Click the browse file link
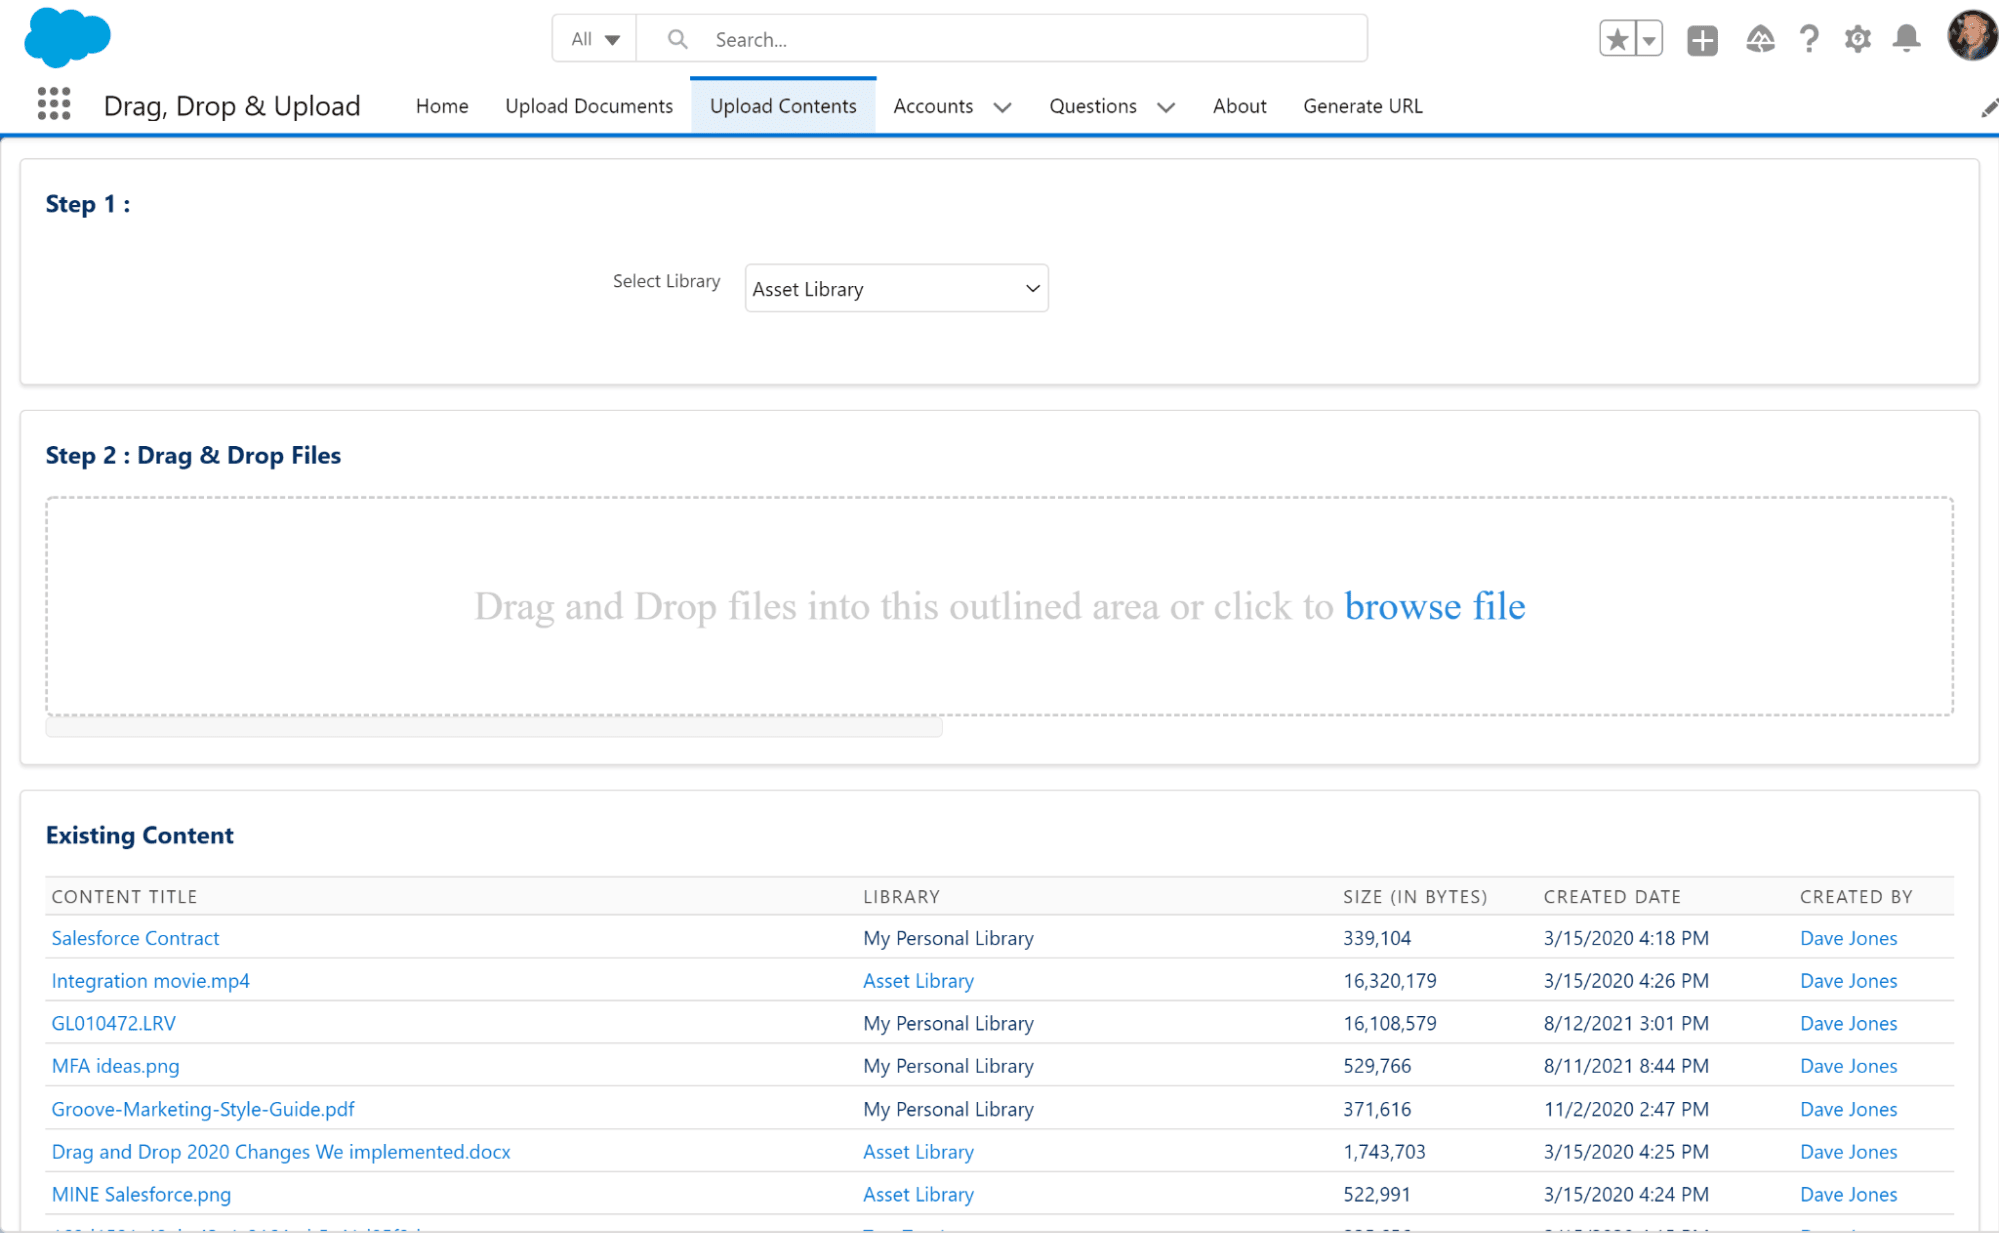The height and width of the screenshot is (1233, 1999). (x=1434, y=606)
